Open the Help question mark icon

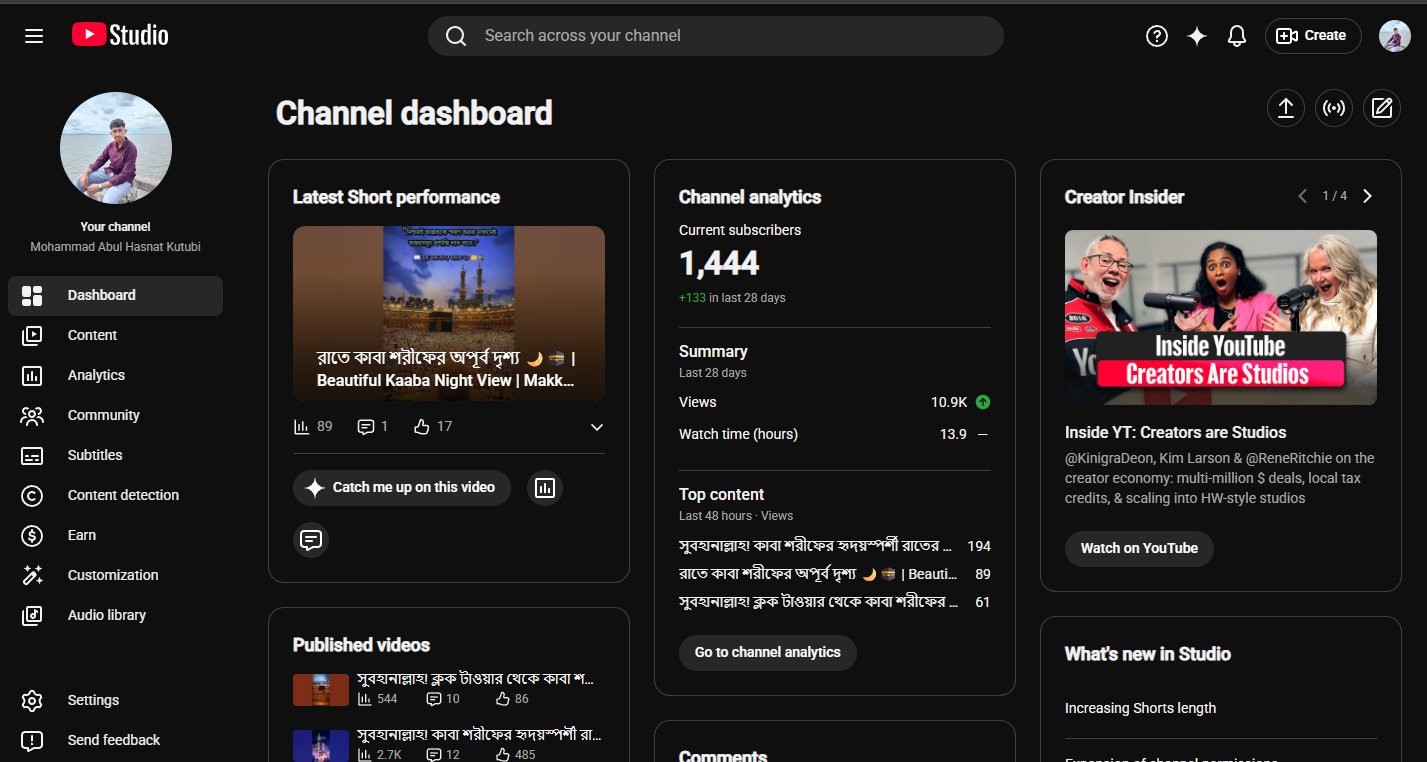[1157, 36]
